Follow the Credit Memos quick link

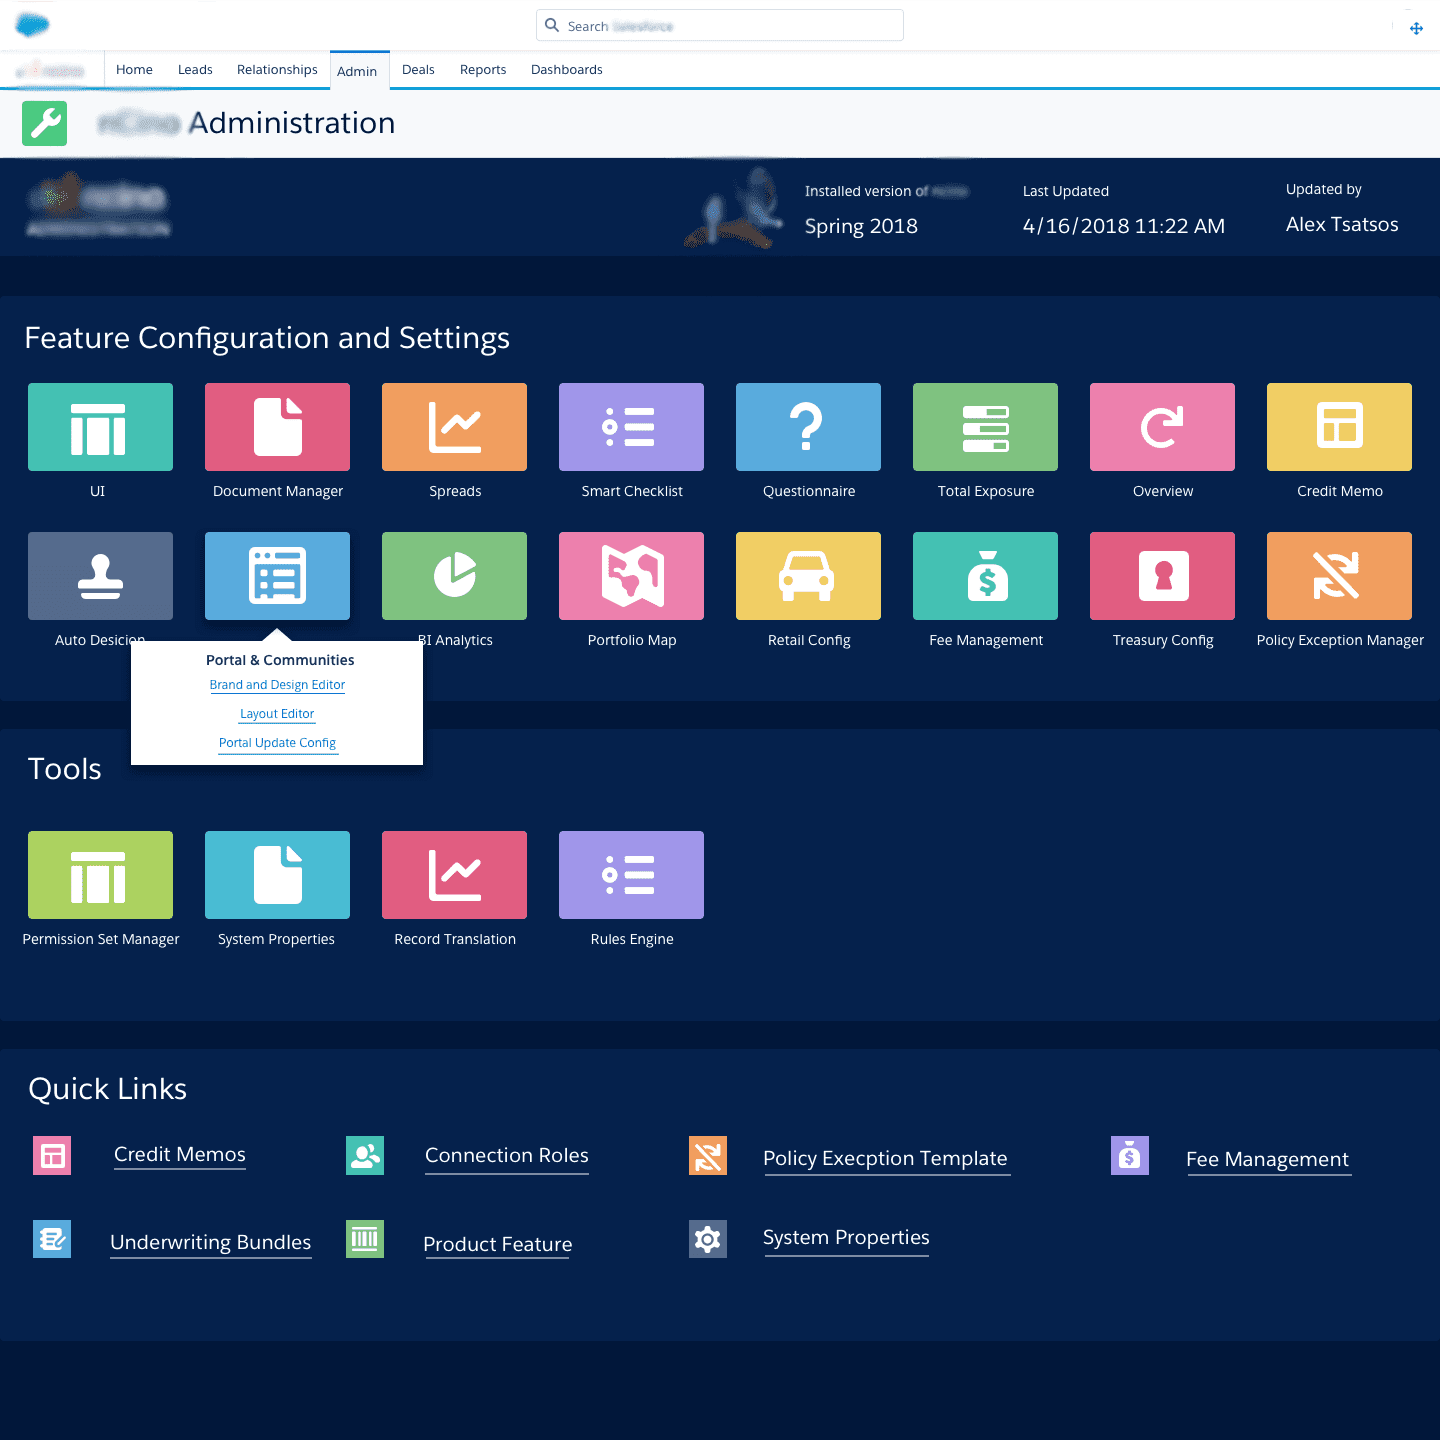point(180,1154)
